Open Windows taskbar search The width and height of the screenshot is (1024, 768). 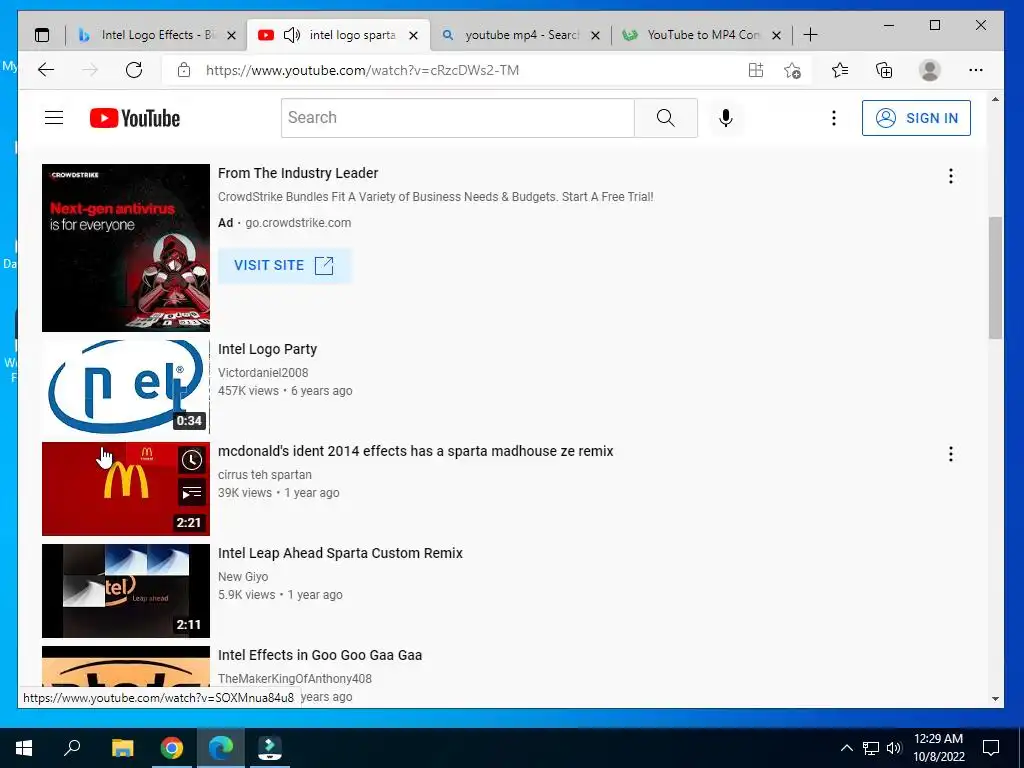(72, 748)
